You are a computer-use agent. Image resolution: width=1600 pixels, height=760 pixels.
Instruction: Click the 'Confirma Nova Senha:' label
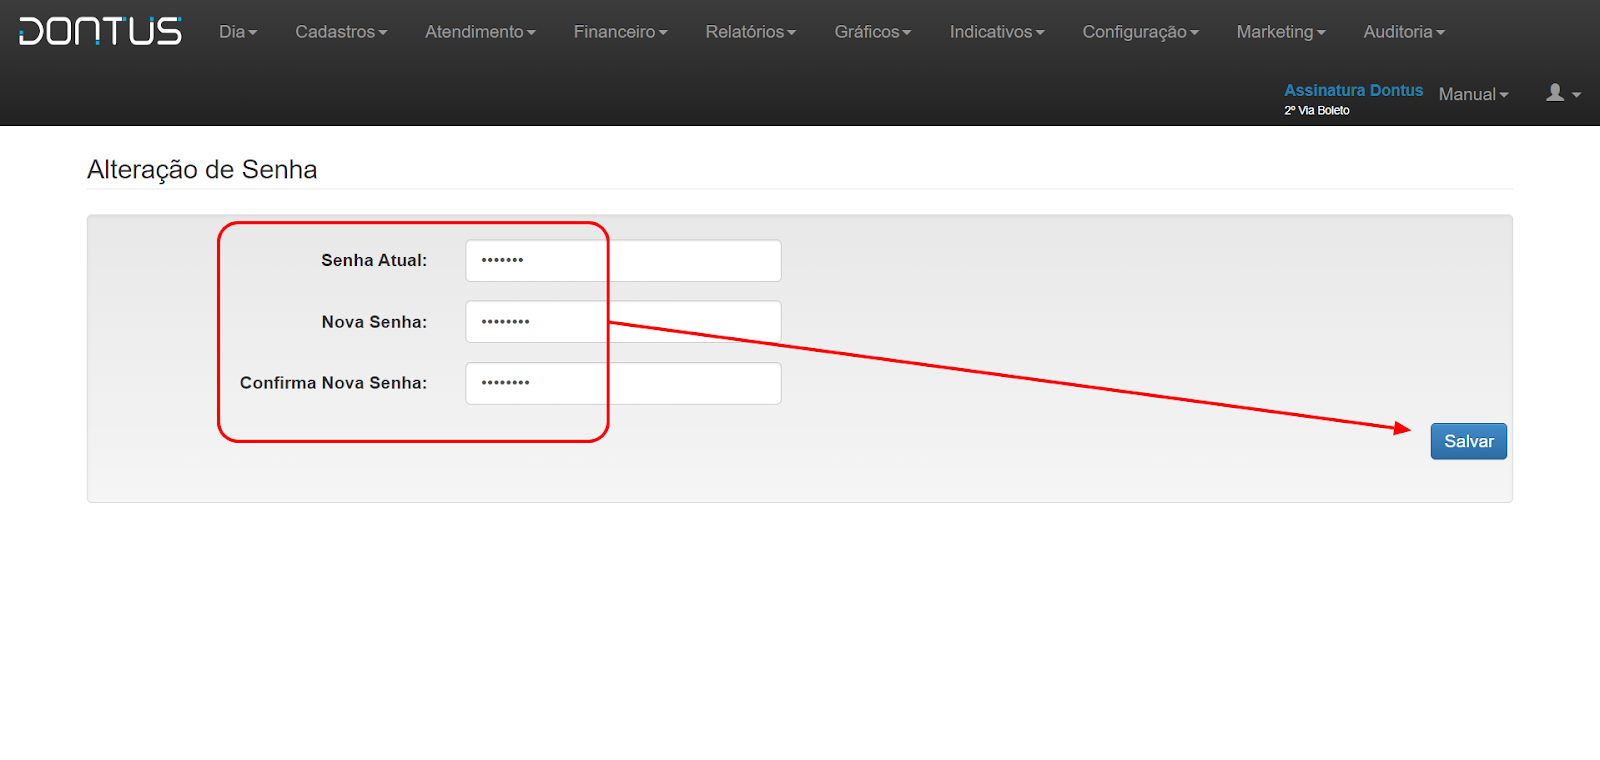tap(333, 383)
